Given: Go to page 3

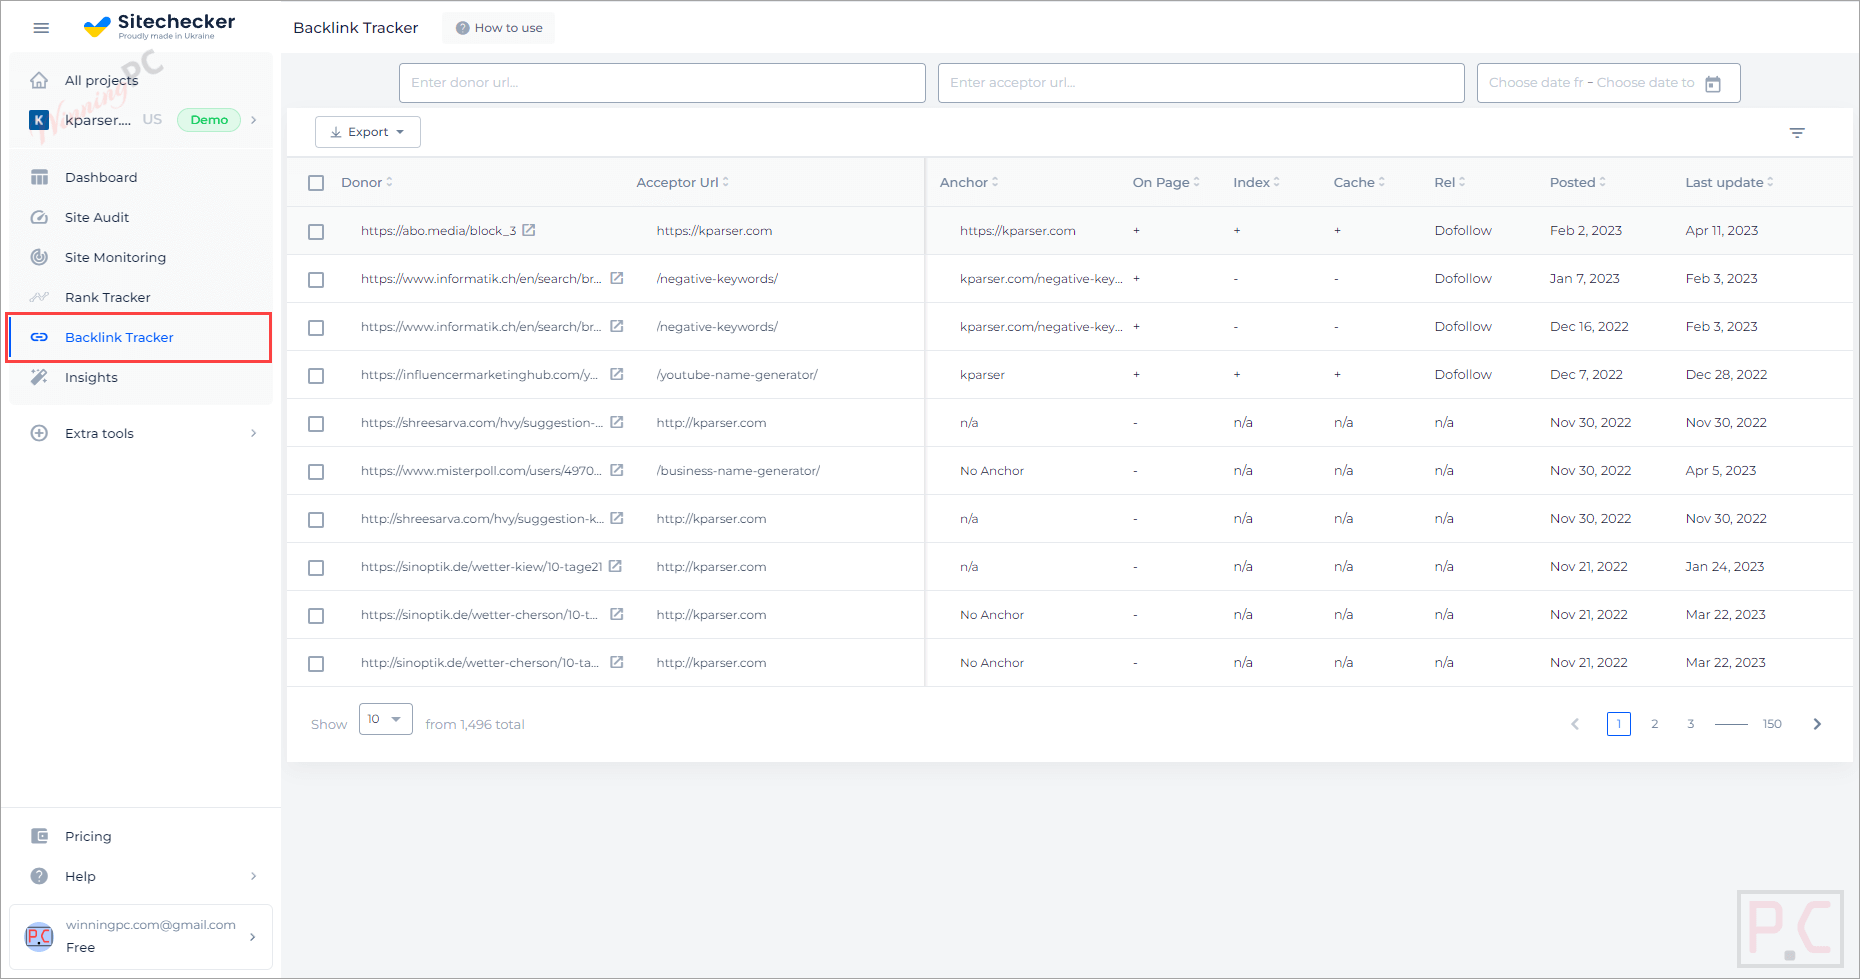Looking at the screenshot, I should click(1691, 724).
